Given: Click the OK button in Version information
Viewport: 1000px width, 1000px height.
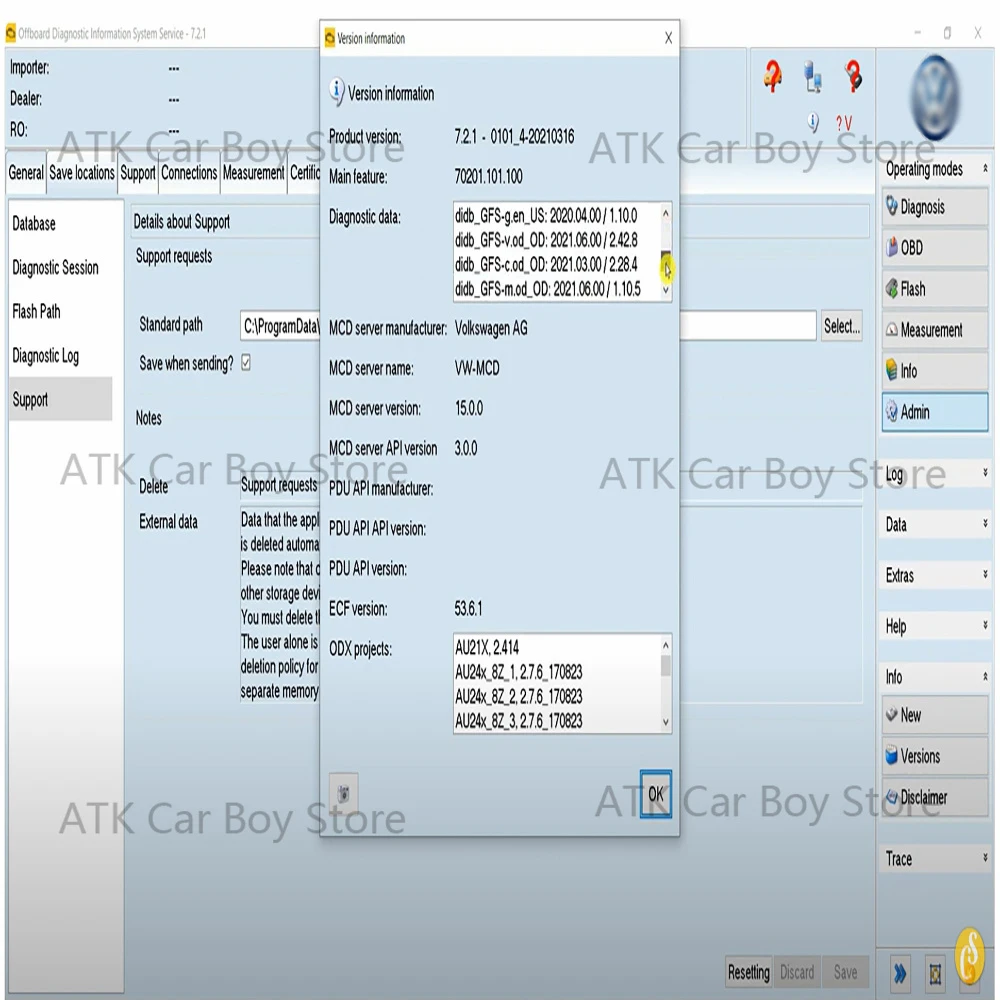Looking at the screenshot, I should [x=655, y=794].
